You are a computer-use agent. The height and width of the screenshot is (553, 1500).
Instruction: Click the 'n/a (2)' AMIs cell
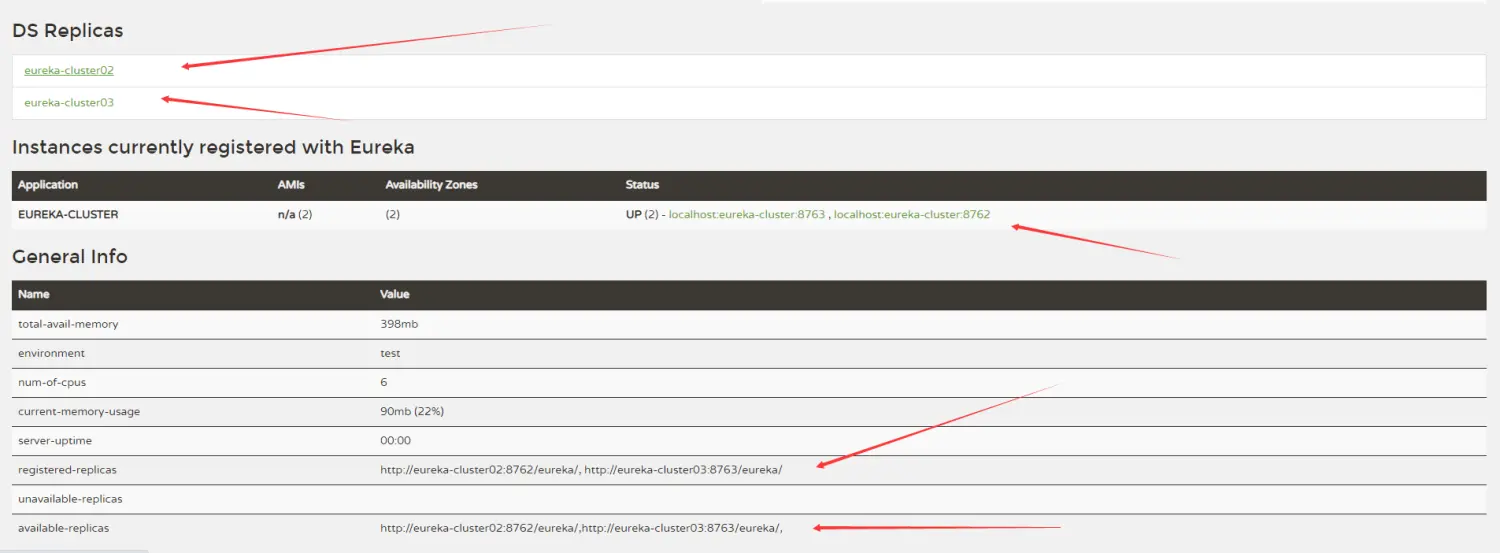point(295,214)
